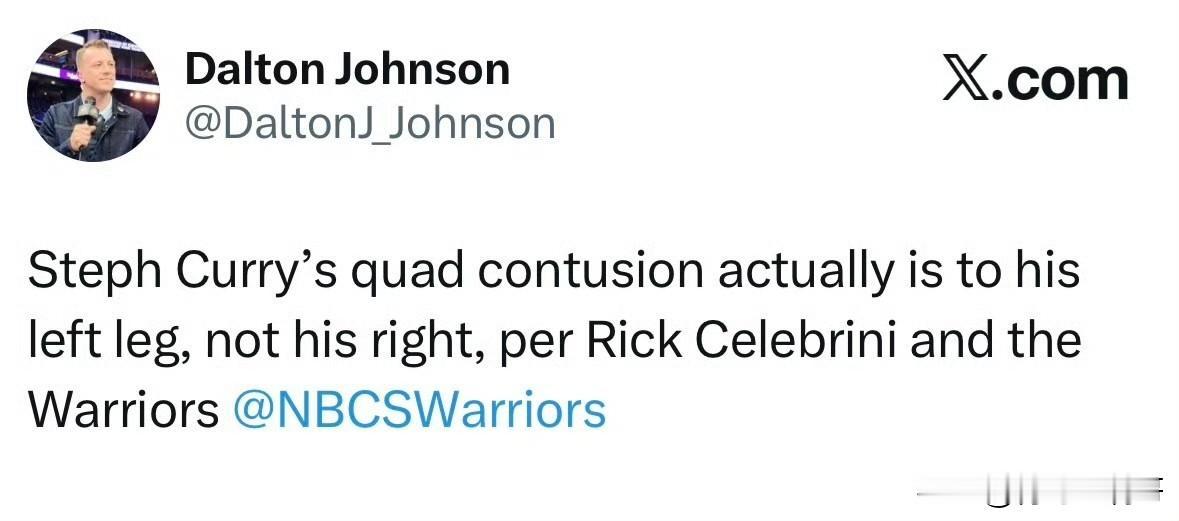
Task: Open the @NBCSWarriors mention link
Action: (x=419, y=410)
